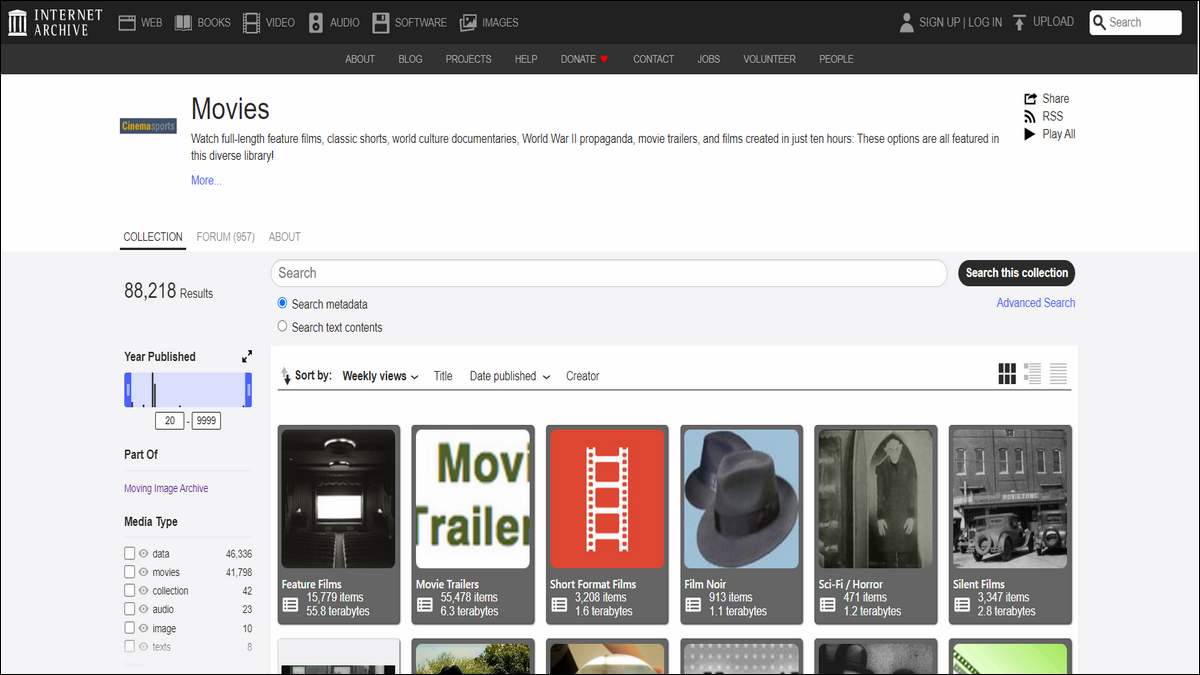1200x675 pixels.
Task: Click the list icon on Feature Films card
Action: (290, 604)
